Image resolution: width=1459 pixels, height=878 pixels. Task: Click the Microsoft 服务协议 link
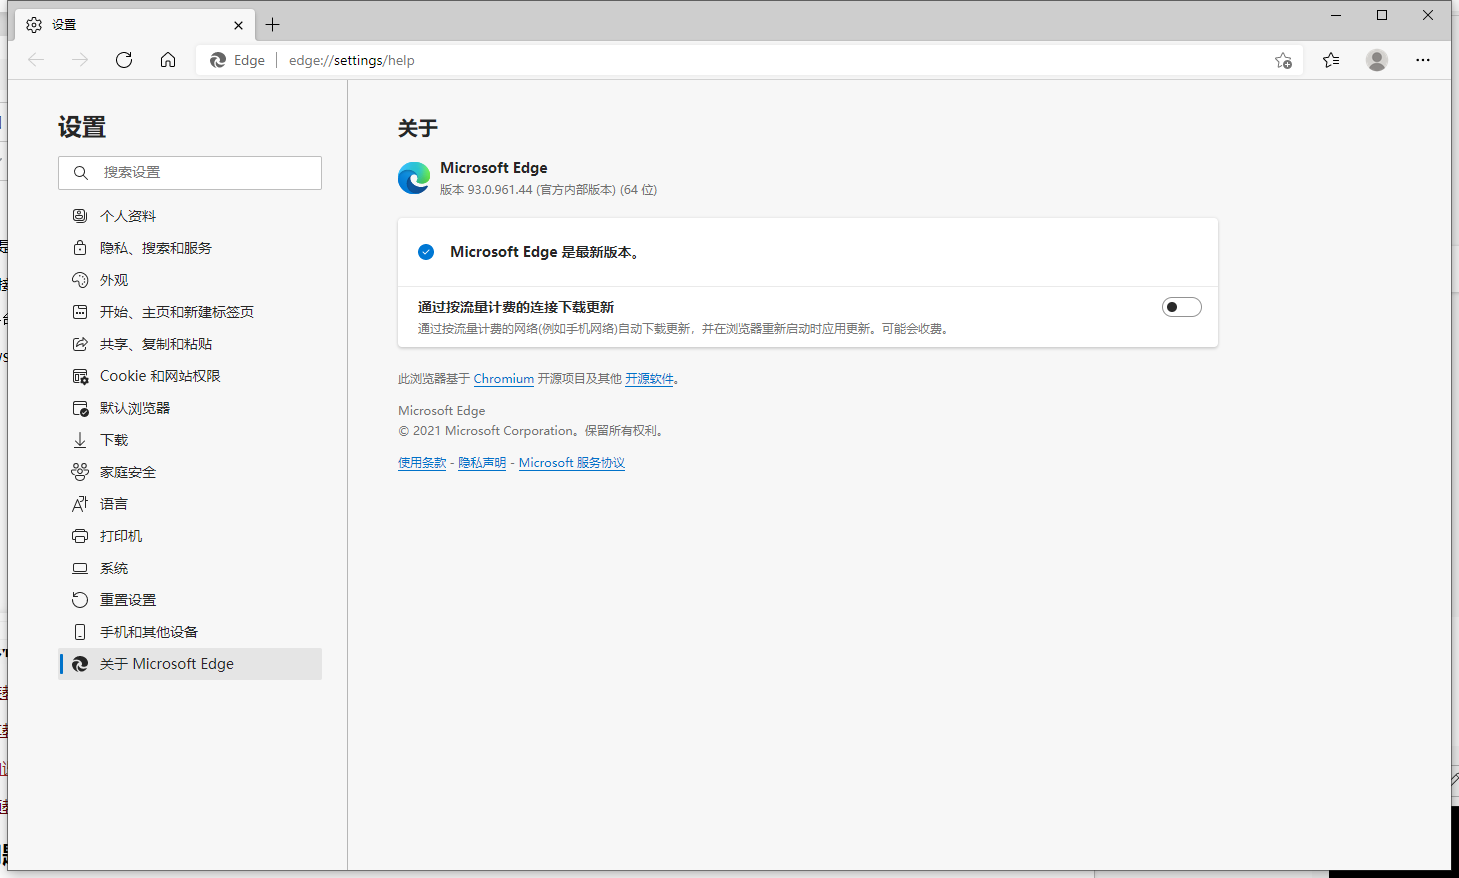point(571,463)
